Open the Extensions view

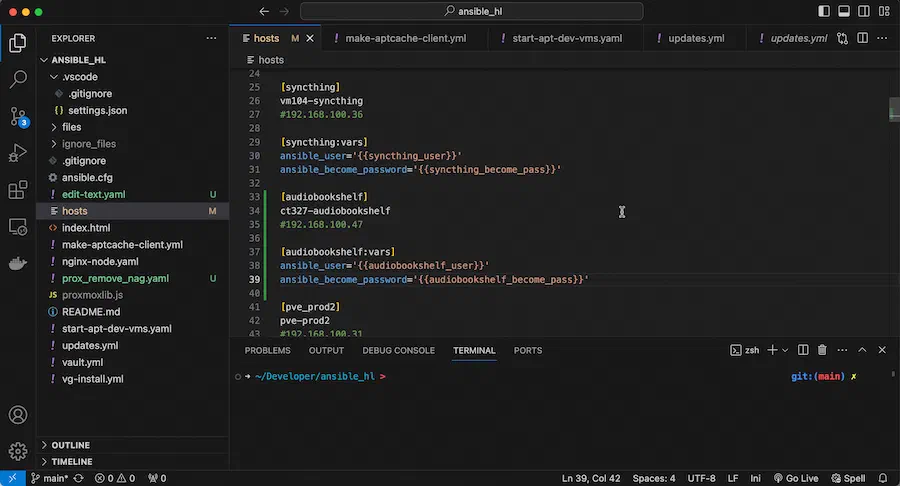18,190
